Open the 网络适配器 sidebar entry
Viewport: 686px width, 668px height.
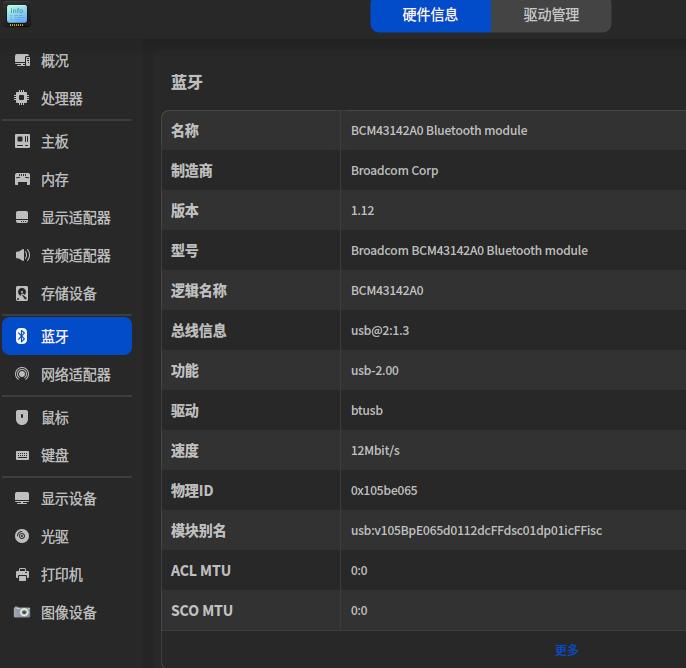tap(67, 374)
